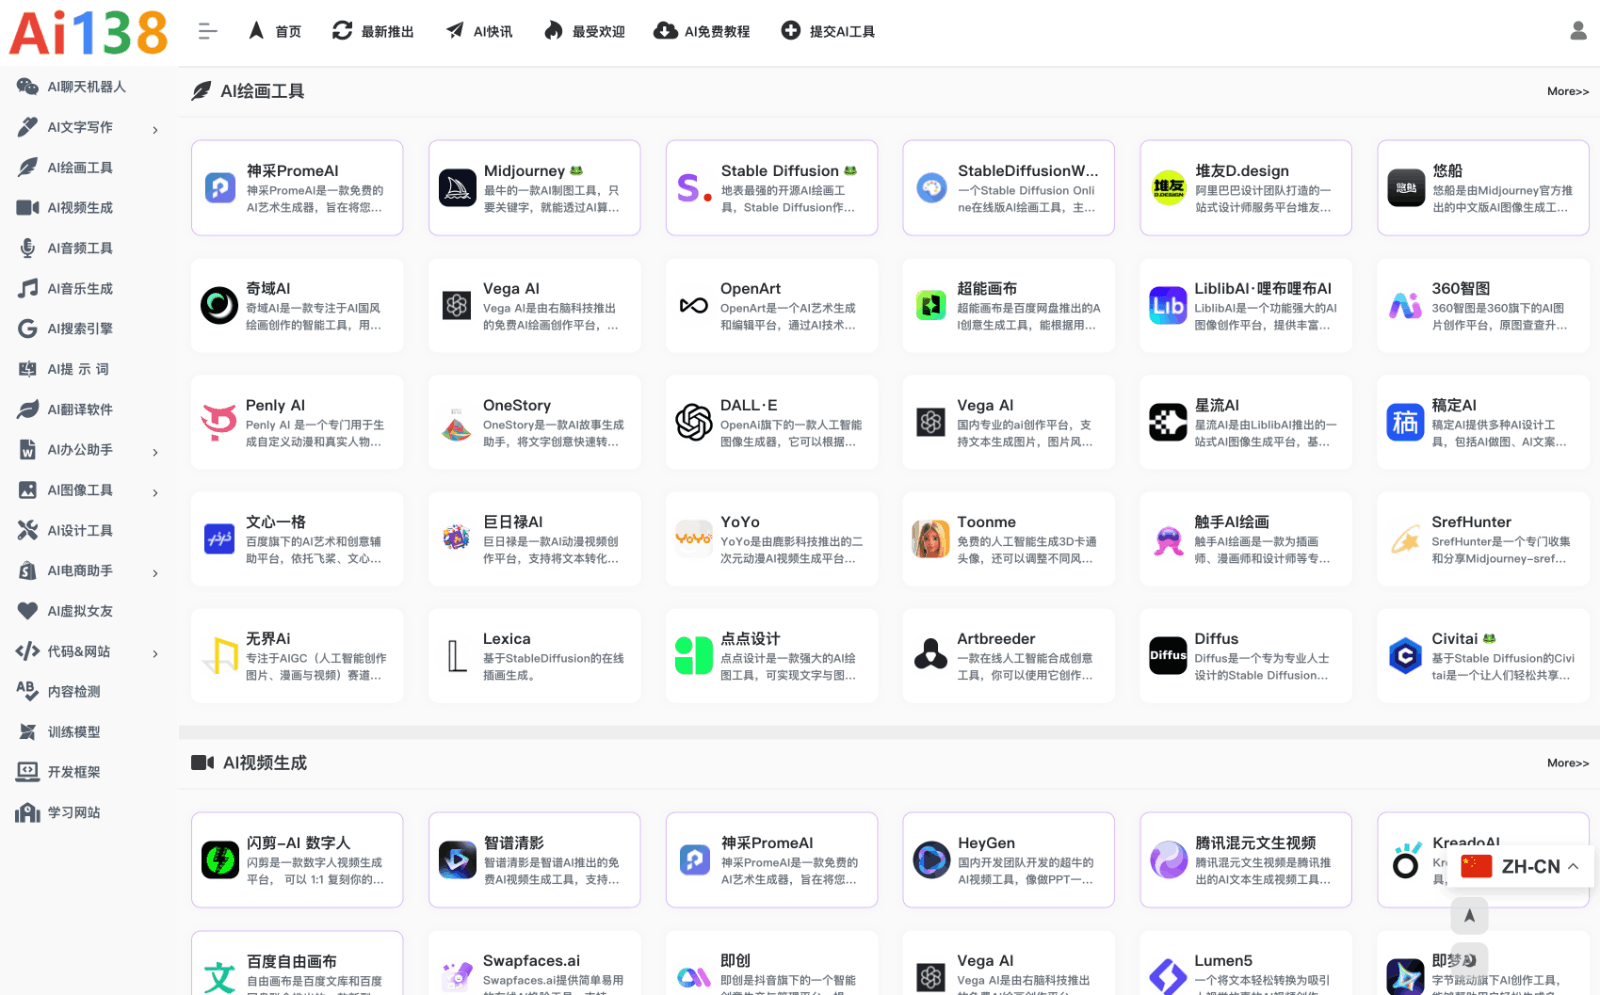Open the 触手AI绘画 card title
The height and width of the screenshot is (995, 1600).
tap(1232, 522)
